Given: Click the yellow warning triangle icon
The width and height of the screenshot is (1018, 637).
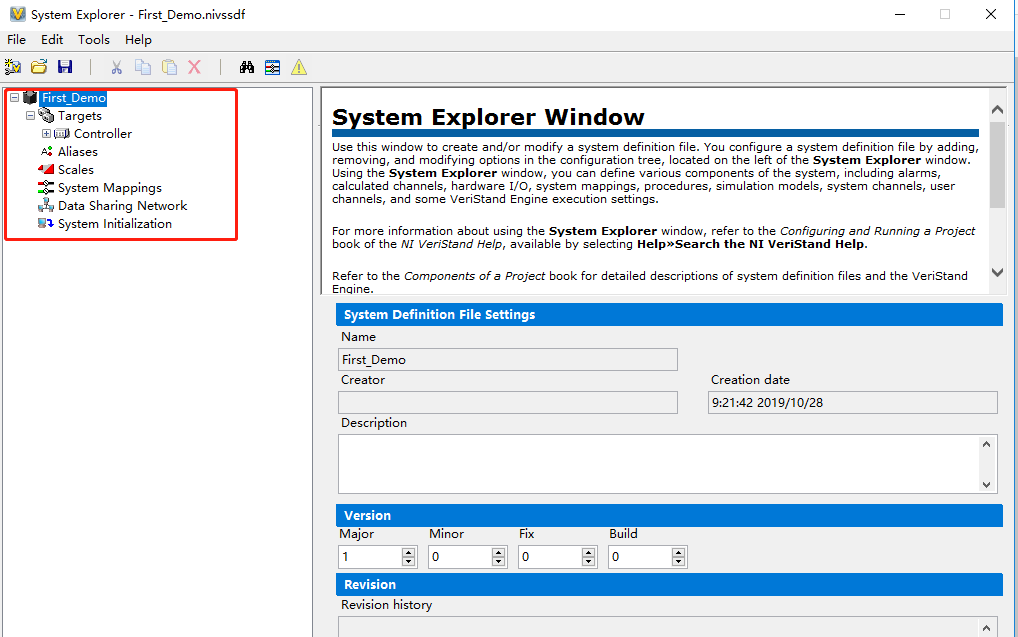Looking at the screenshot, I should [x=299, y=67].
